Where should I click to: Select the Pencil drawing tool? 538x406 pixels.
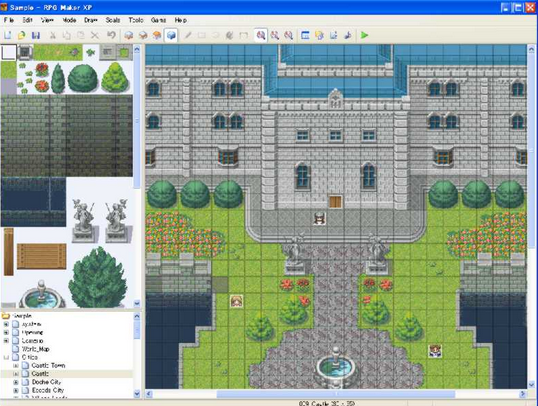pos(188,35)
